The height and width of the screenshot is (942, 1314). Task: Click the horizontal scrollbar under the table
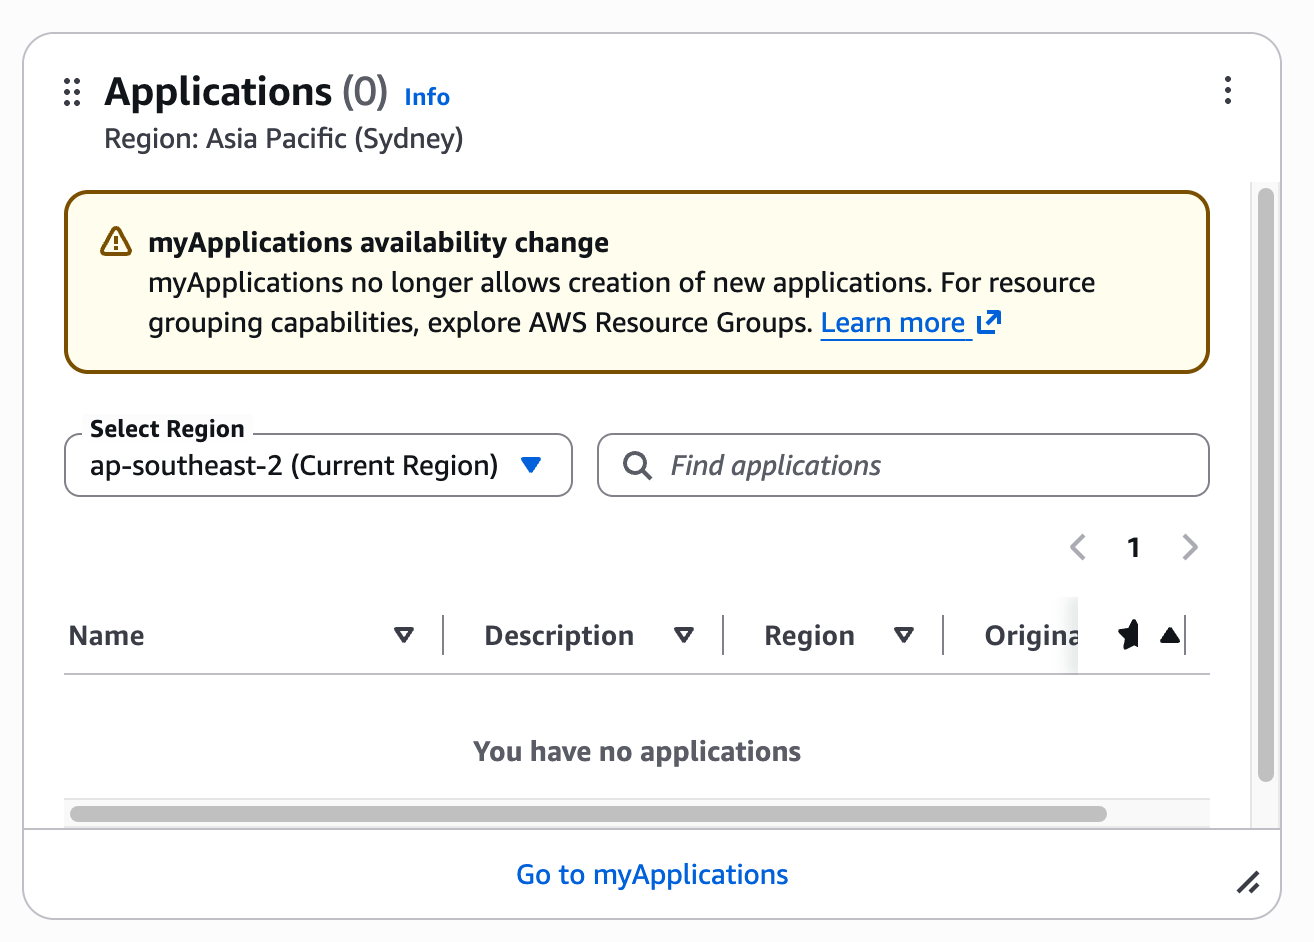[588, 814]
